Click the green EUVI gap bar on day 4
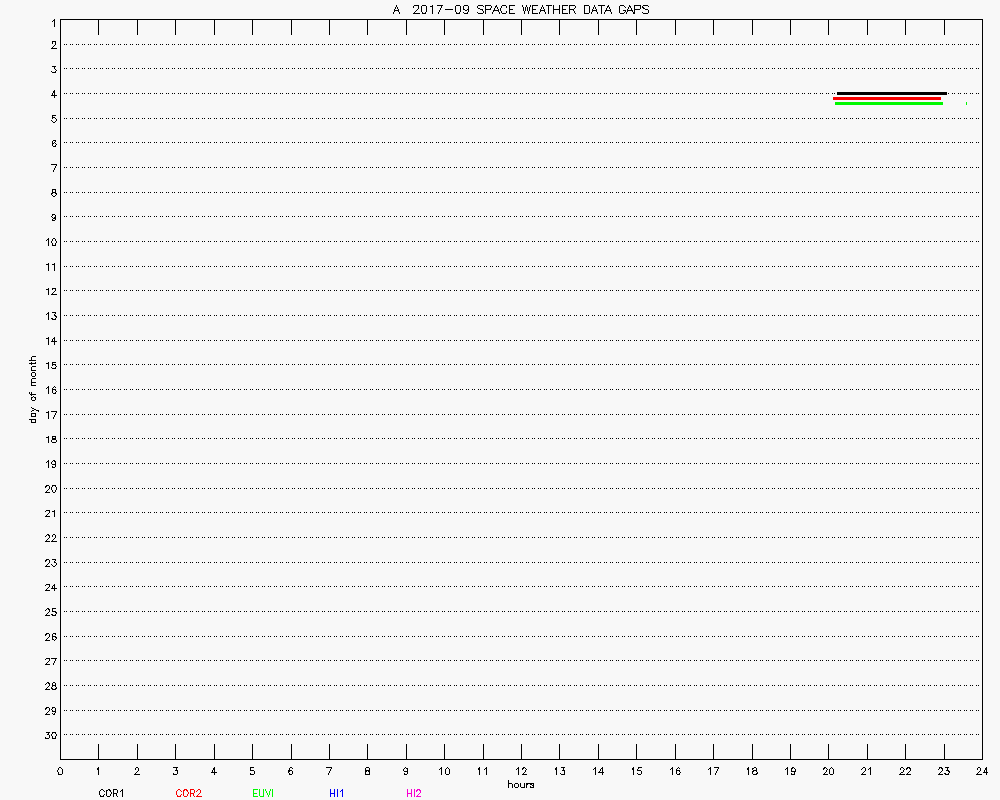 (889, 103)
